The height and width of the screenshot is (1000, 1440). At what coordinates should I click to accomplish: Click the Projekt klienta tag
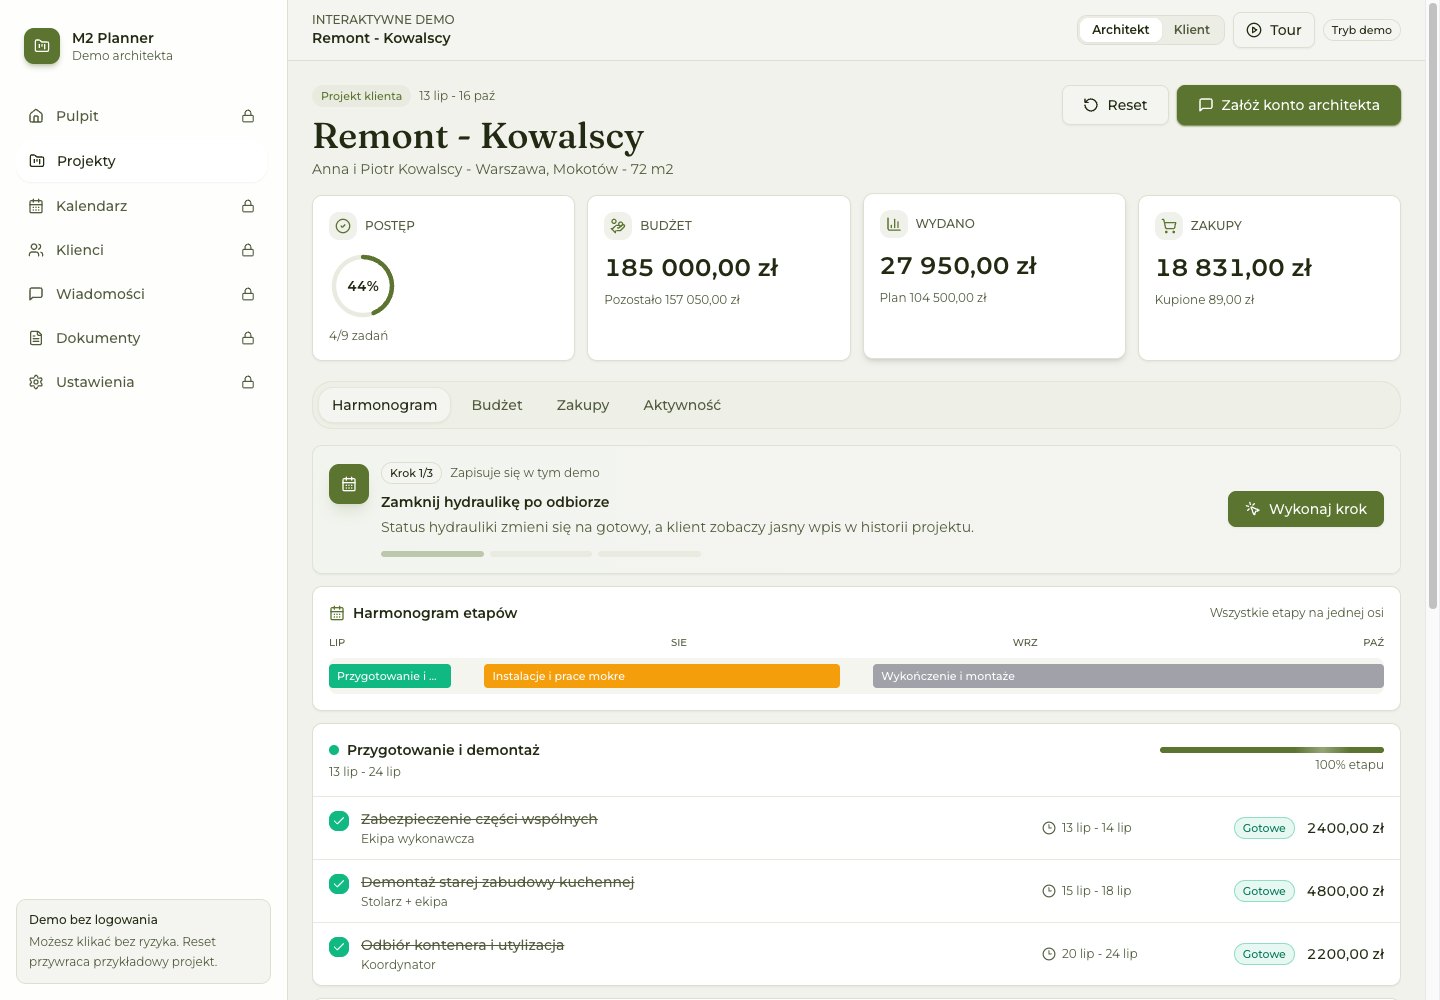click(362, 96)
